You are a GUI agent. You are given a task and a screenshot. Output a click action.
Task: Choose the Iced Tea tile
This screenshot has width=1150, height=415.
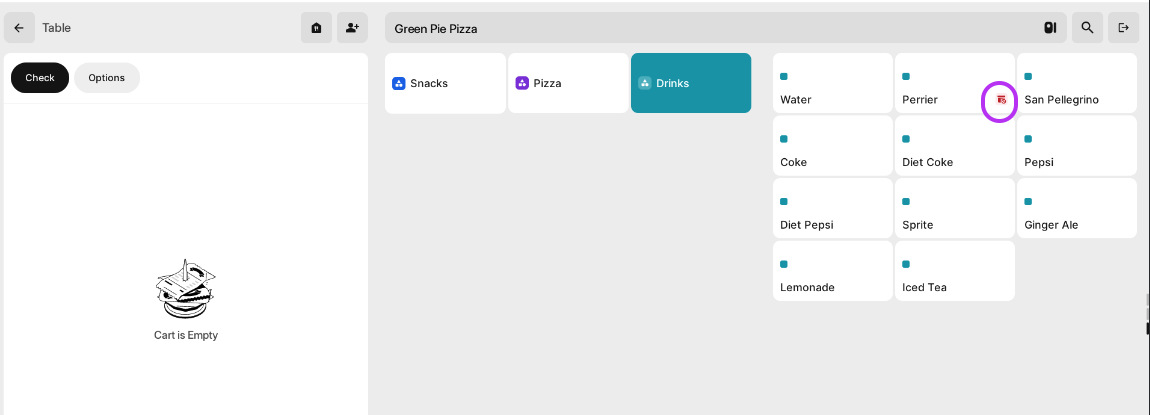(955, 271)
